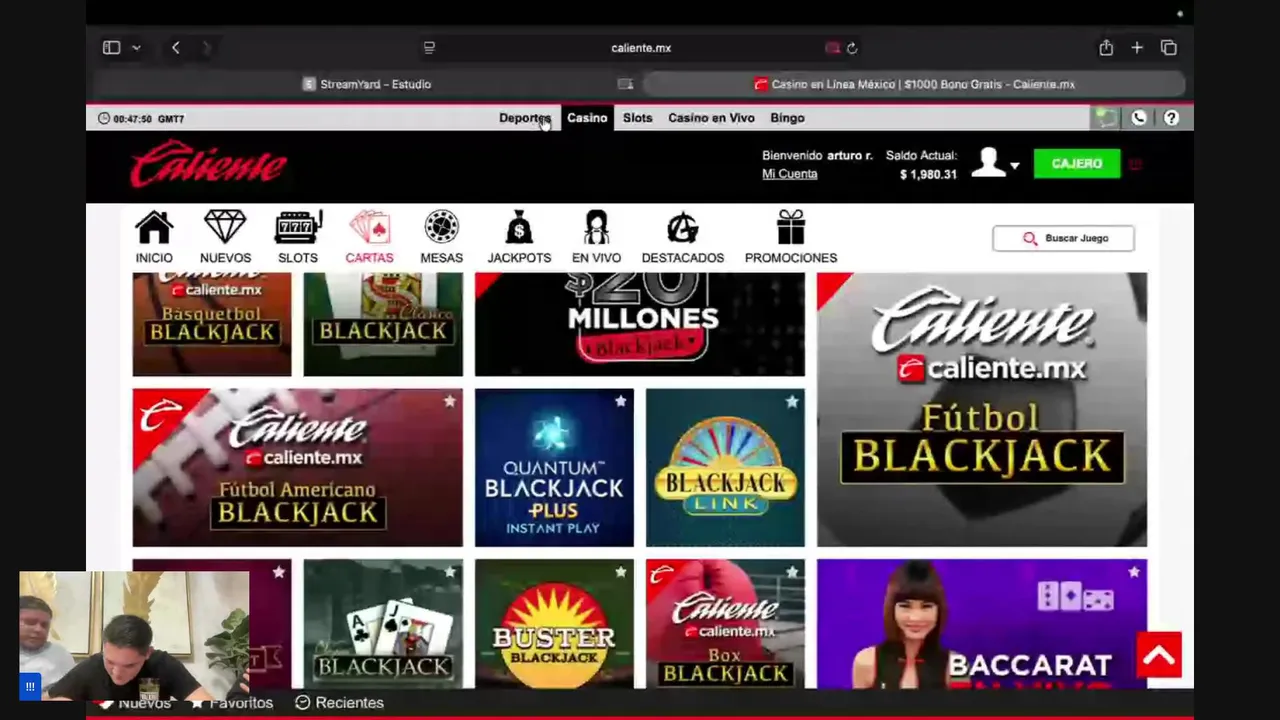Launch the Baccarat live game tile

pyautogui.click(x=982, y=624)
